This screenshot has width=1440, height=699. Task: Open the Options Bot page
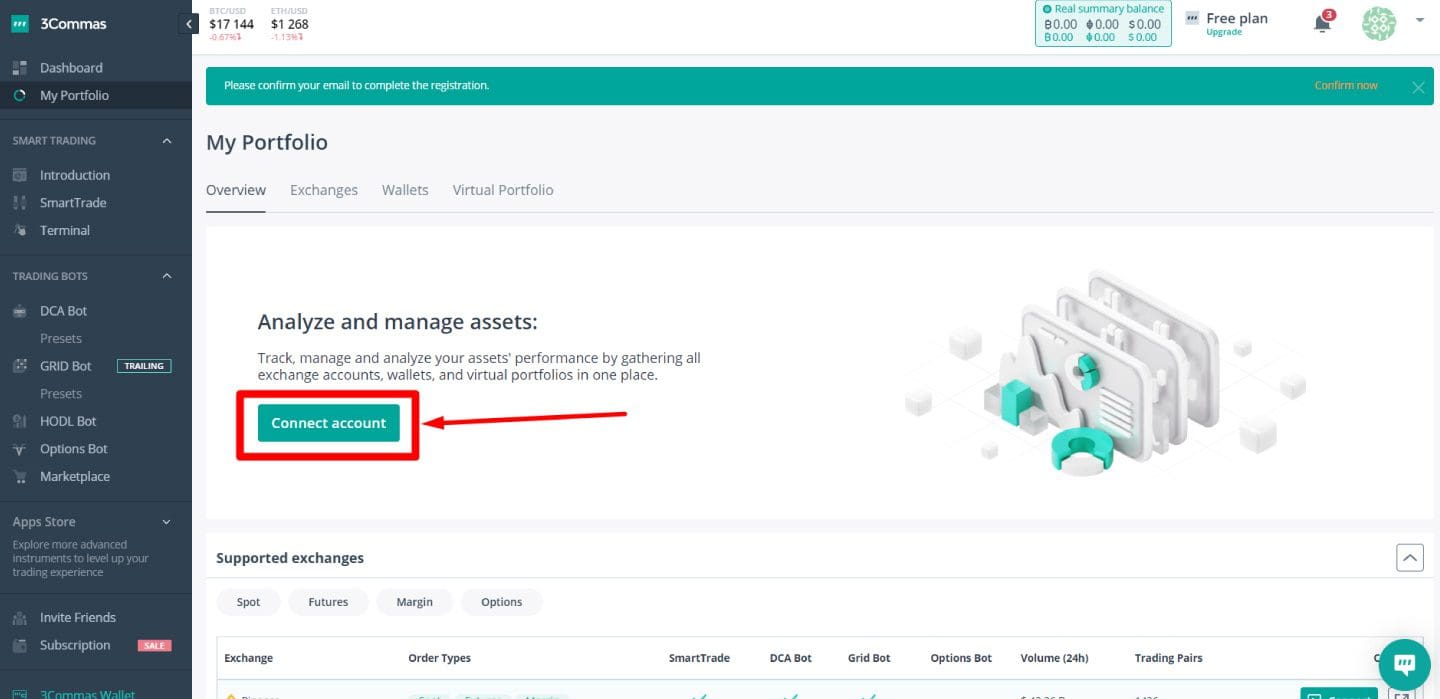tap(74, 449)
